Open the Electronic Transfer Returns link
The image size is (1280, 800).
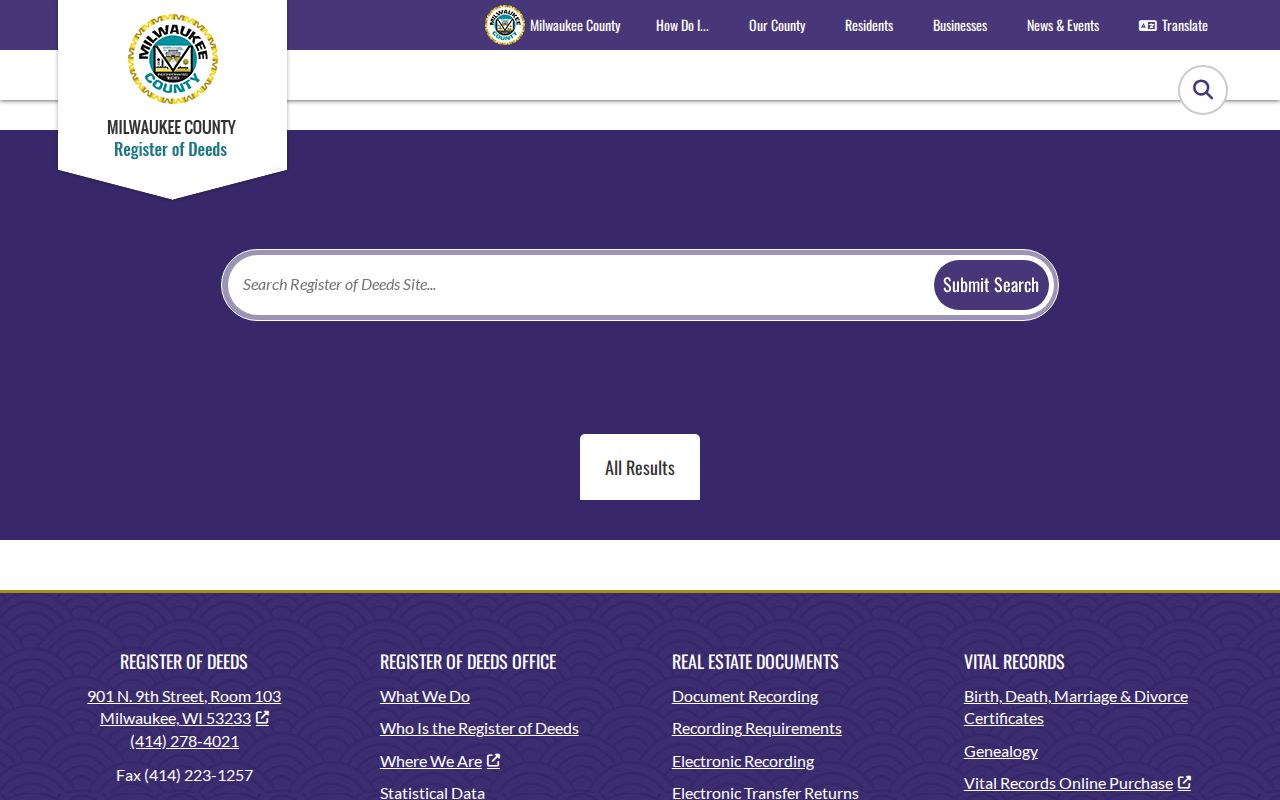point(765,793)
